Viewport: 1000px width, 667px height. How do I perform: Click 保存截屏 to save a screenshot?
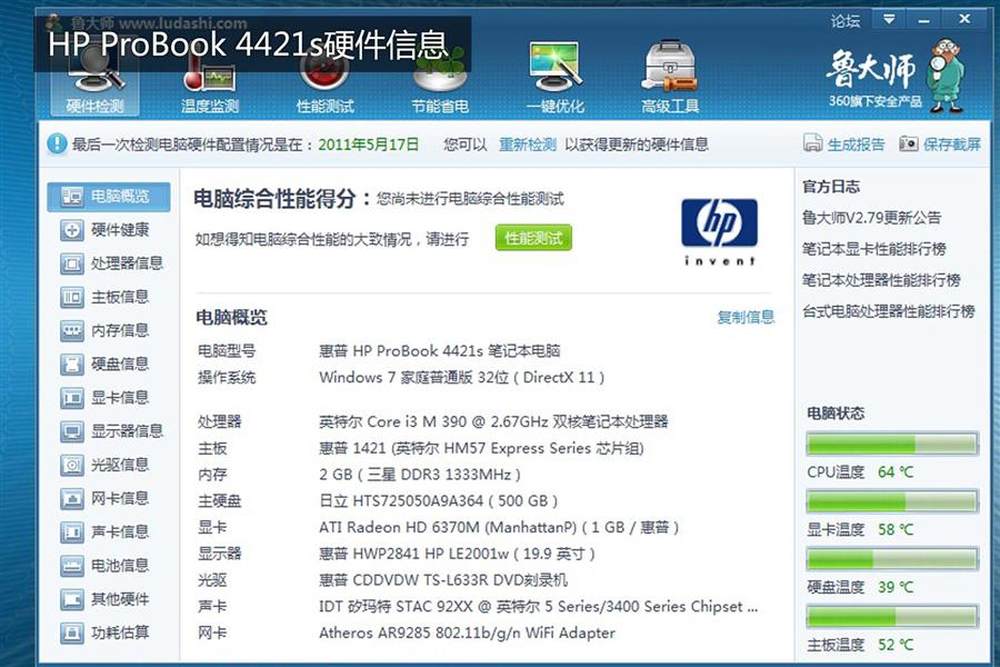pos(940,144)
